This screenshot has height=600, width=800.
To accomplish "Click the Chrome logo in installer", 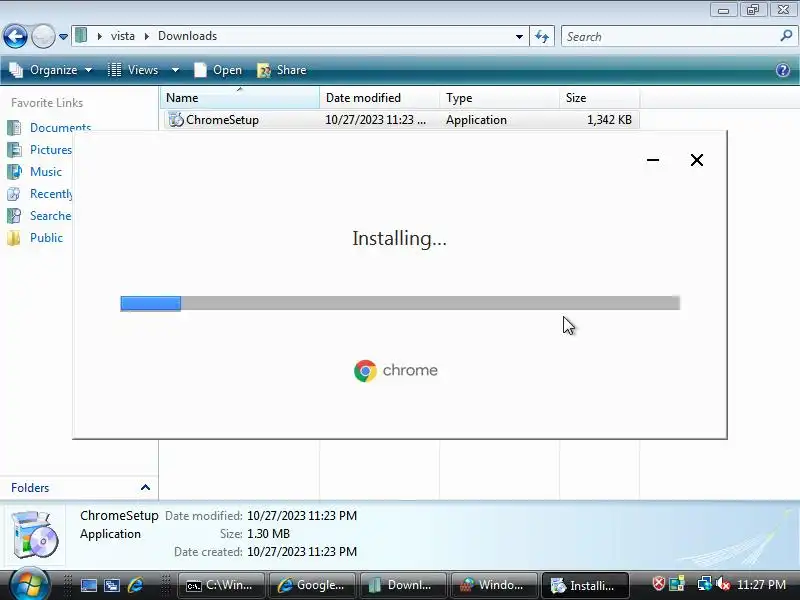I will pyautogui.click(x=365, y=371).
